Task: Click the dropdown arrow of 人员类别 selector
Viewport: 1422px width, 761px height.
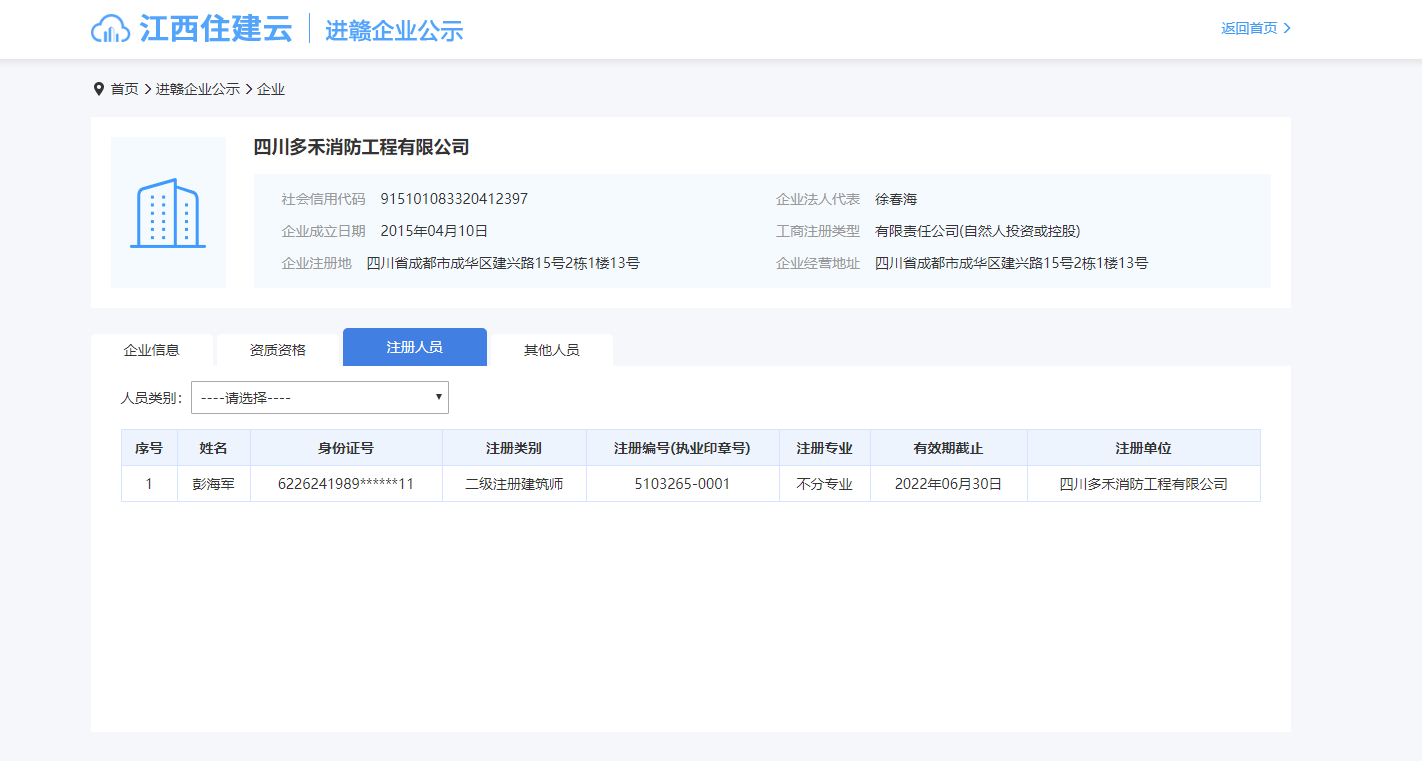Action: click(x=438, y=397)
